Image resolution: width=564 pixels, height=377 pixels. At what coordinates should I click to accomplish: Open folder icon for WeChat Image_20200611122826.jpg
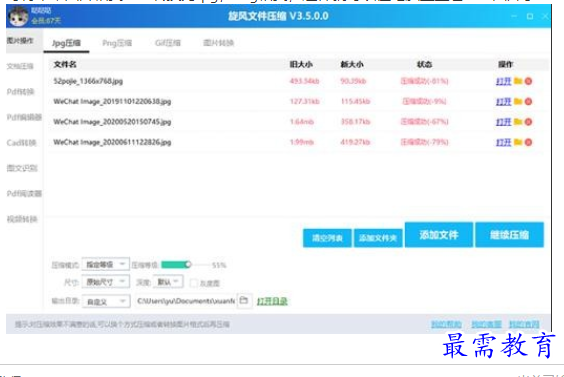click(518, 142)
